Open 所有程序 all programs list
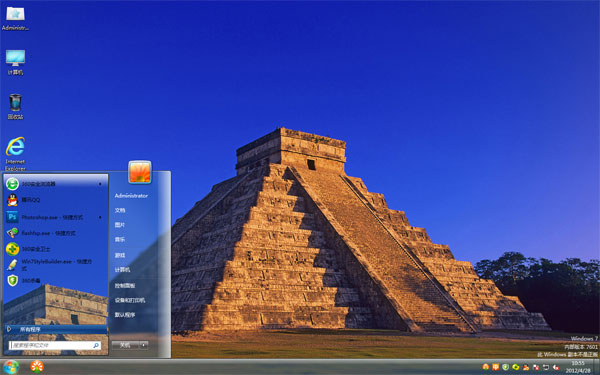The image size is (600, 375). pyautogui.click(x=55, y=329)
